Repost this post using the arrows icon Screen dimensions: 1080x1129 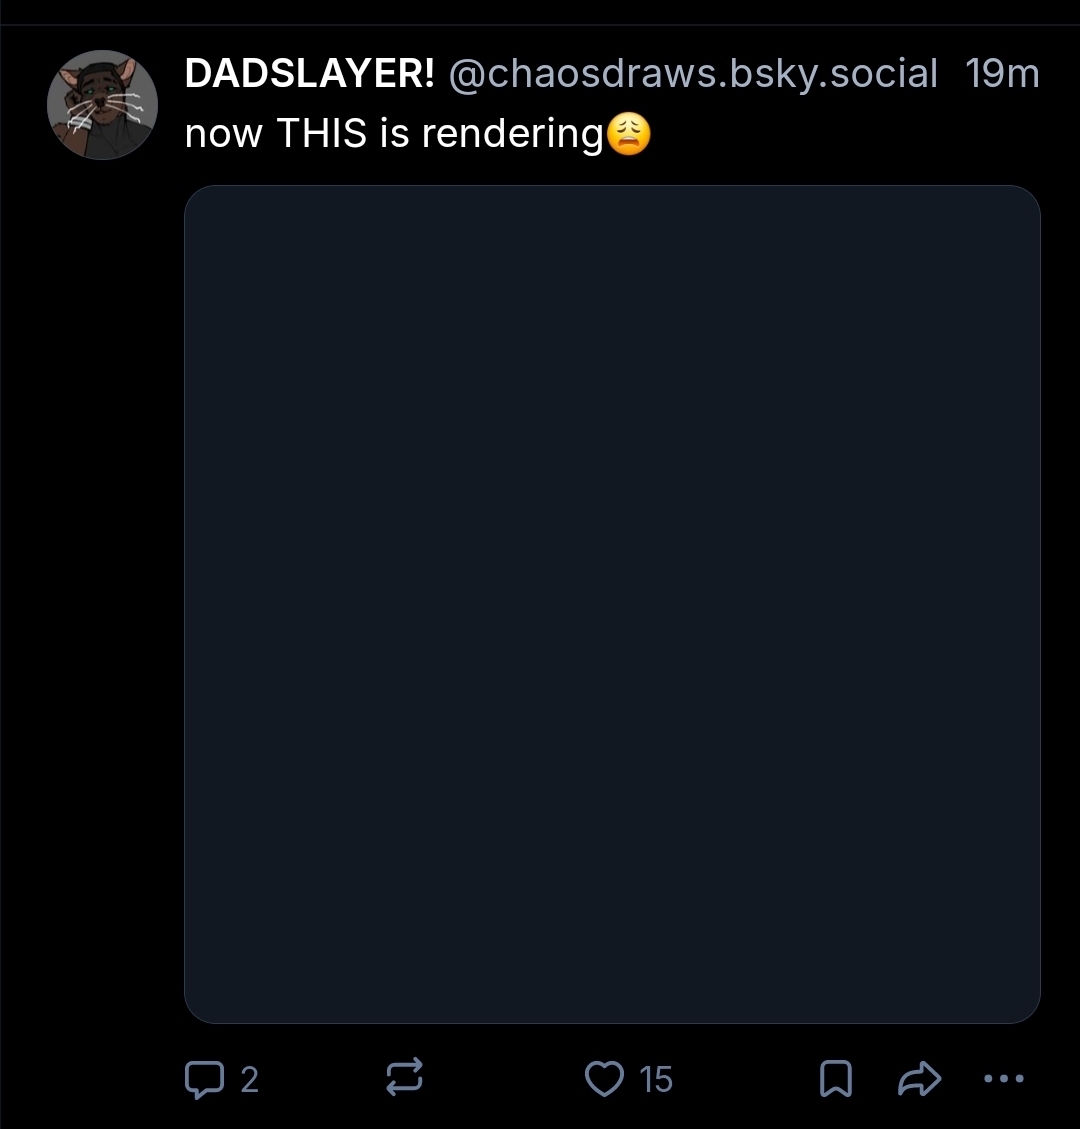(404, 1079)
